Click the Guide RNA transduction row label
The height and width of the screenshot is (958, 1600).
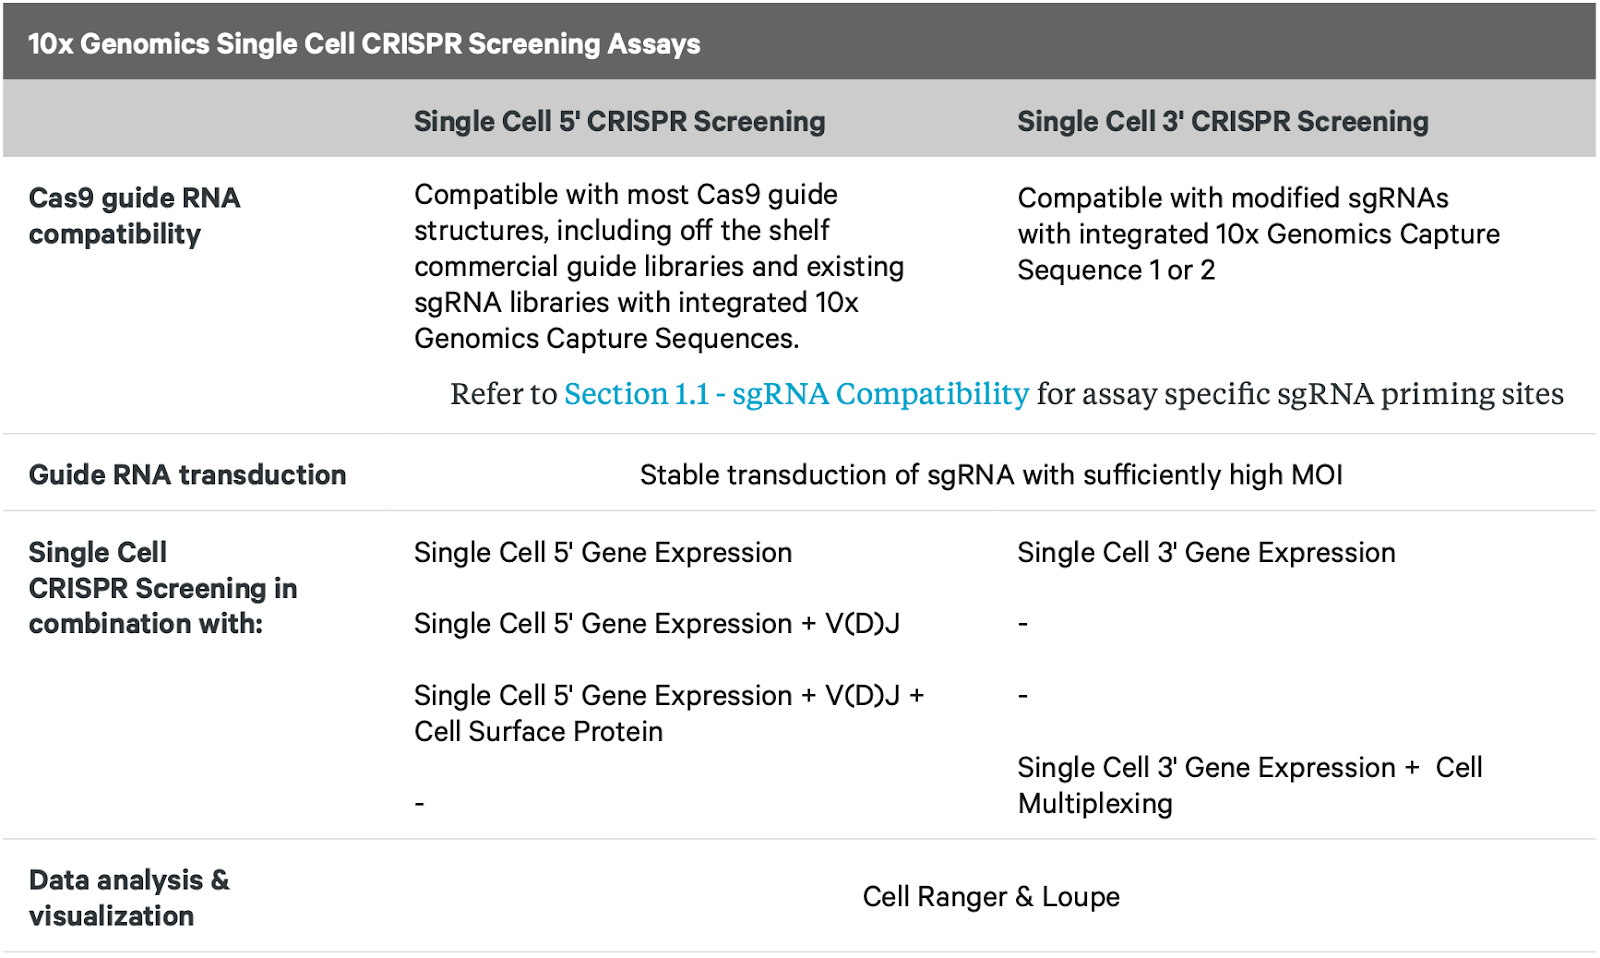[x=187, y=475]
